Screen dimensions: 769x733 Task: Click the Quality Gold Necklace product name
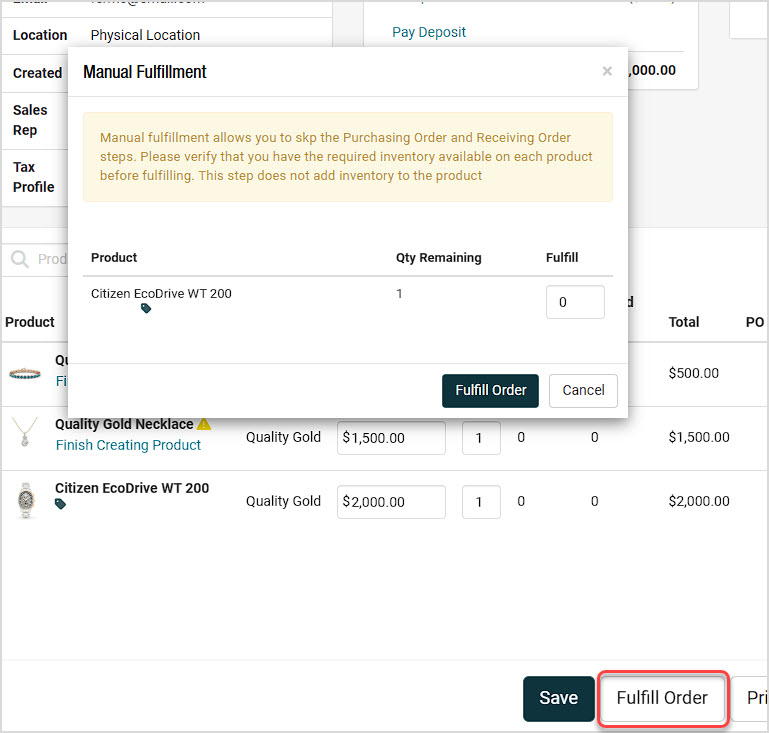124,424
